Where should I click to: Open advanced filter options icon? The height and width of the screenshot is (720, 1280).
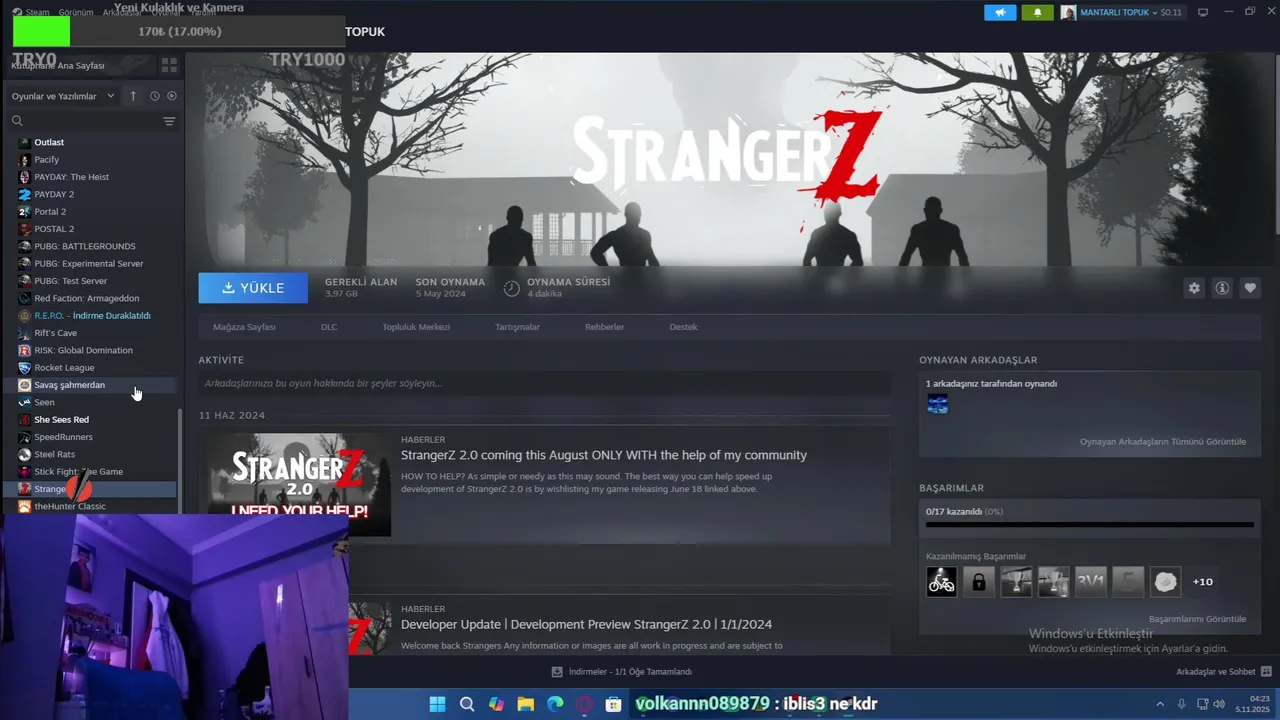pos(169,121)
